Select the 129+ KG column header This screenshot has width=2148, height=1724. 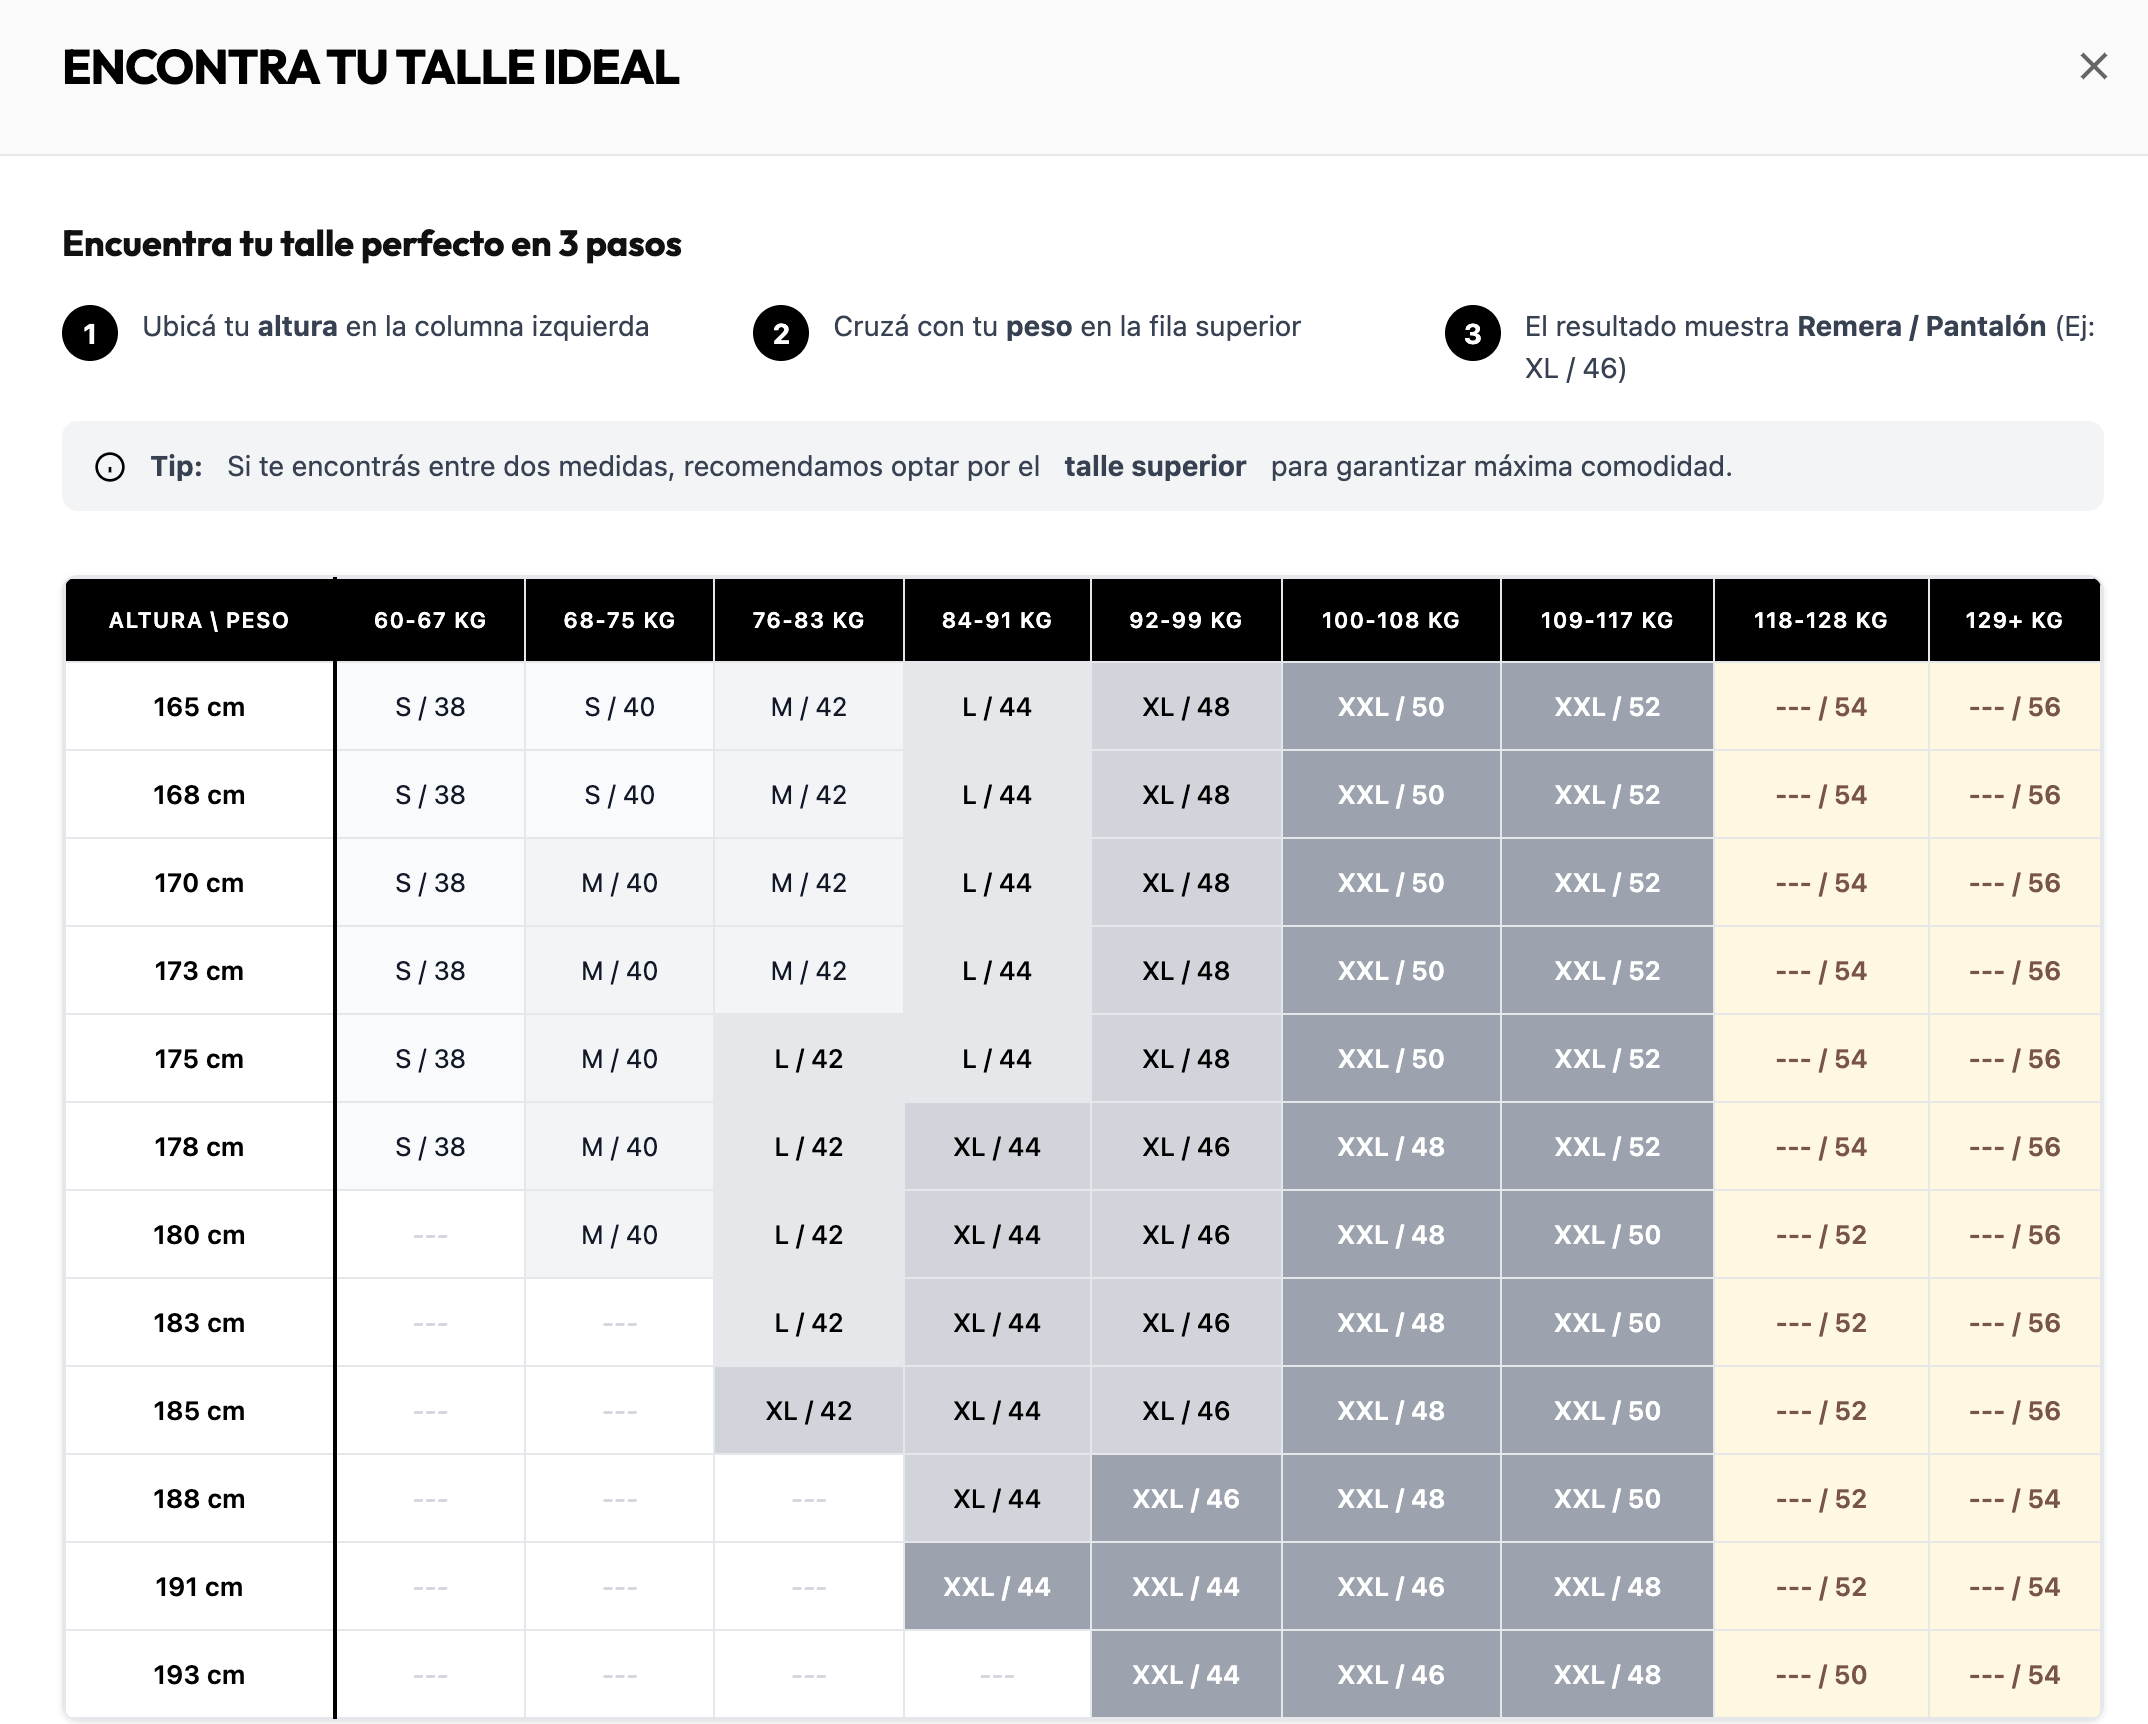click(x=2014, y=620)
